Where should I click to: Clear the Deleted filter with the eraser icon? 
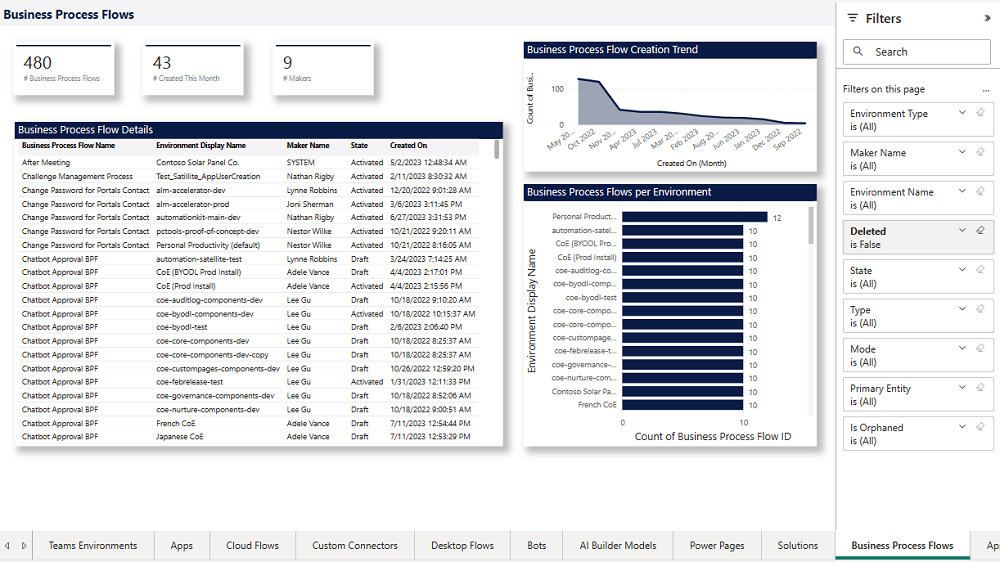[x=980, y=230]
